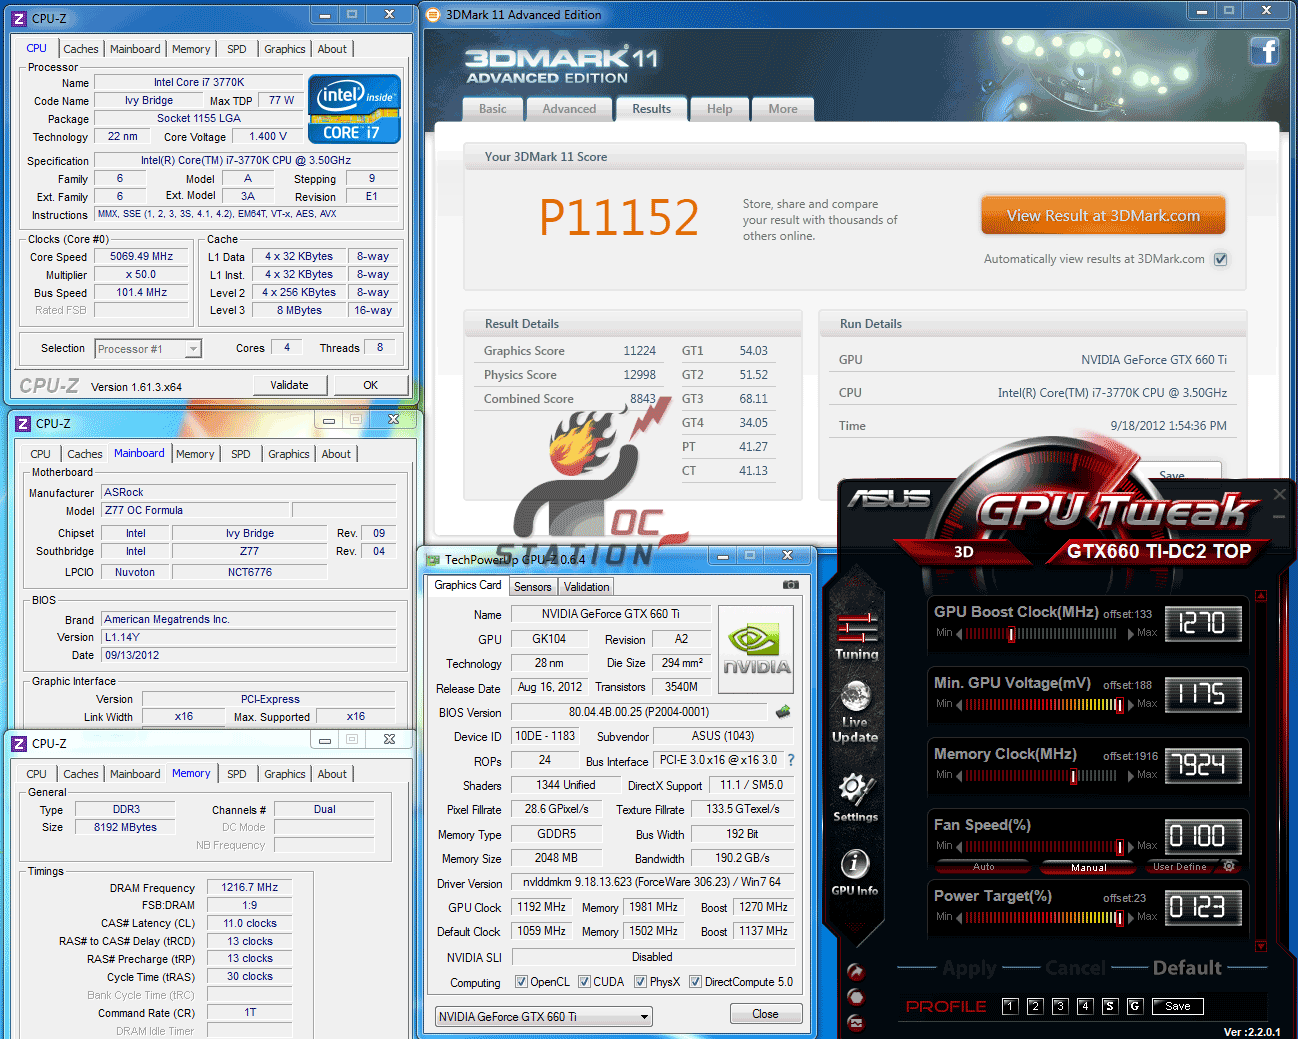
Task: Toggle the PhysX checkbox in GPU-Z
Action: pos(640,982)
